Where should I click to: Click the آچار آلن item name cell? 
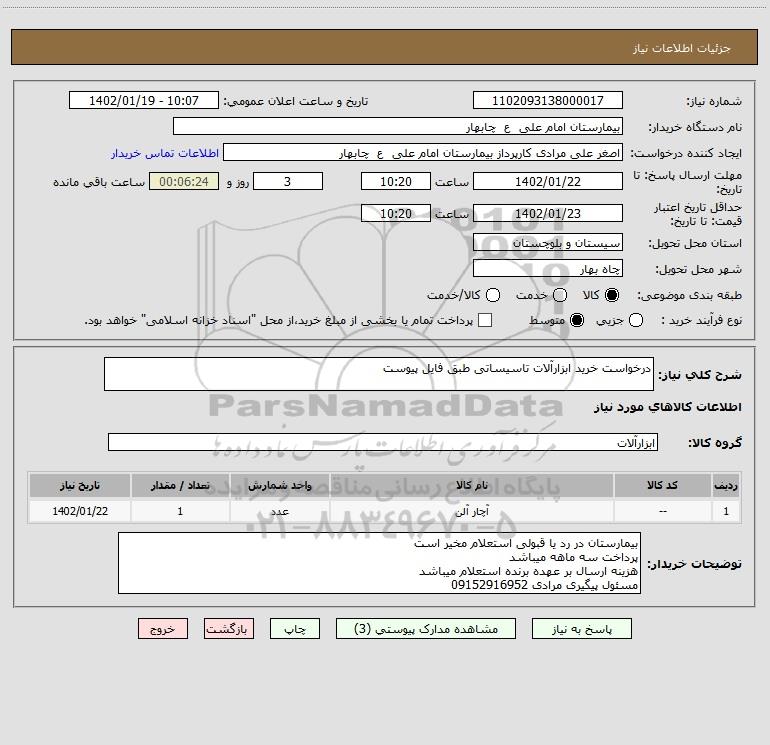tap(472, 511)
